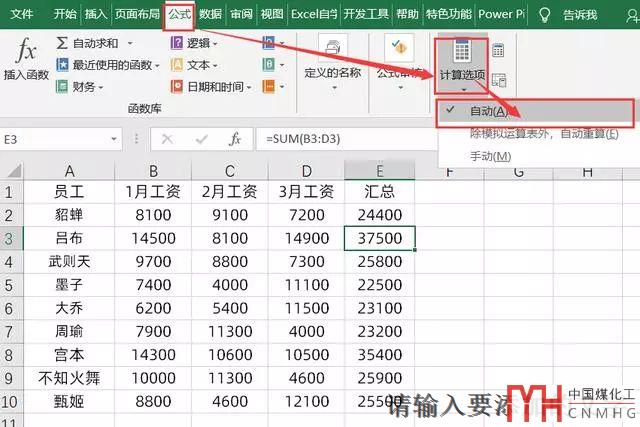Select the Automatic (自动) calculation option
640x427 pixels.
[490, 111]
